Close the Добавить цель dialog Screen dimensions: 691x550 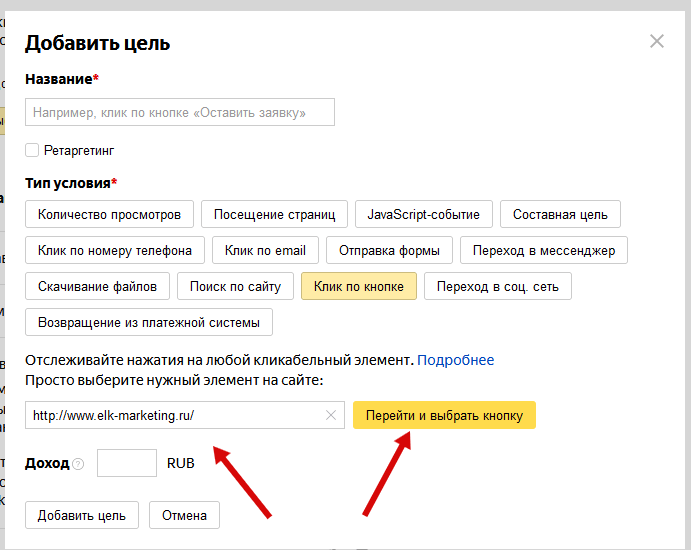point(657,42)
